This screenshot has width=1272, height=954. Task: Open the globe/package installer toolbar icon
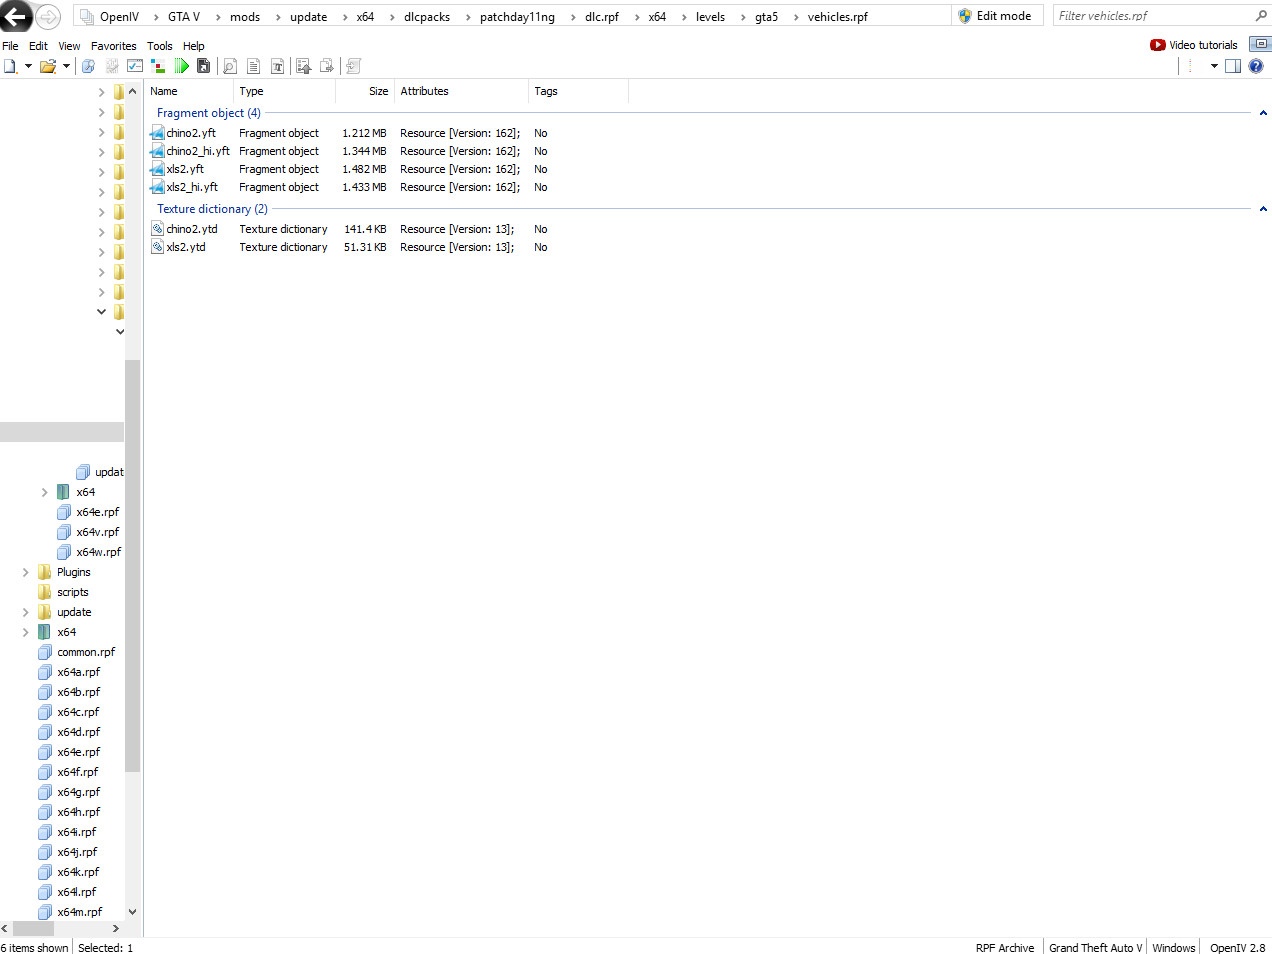[x=88, y=66]
